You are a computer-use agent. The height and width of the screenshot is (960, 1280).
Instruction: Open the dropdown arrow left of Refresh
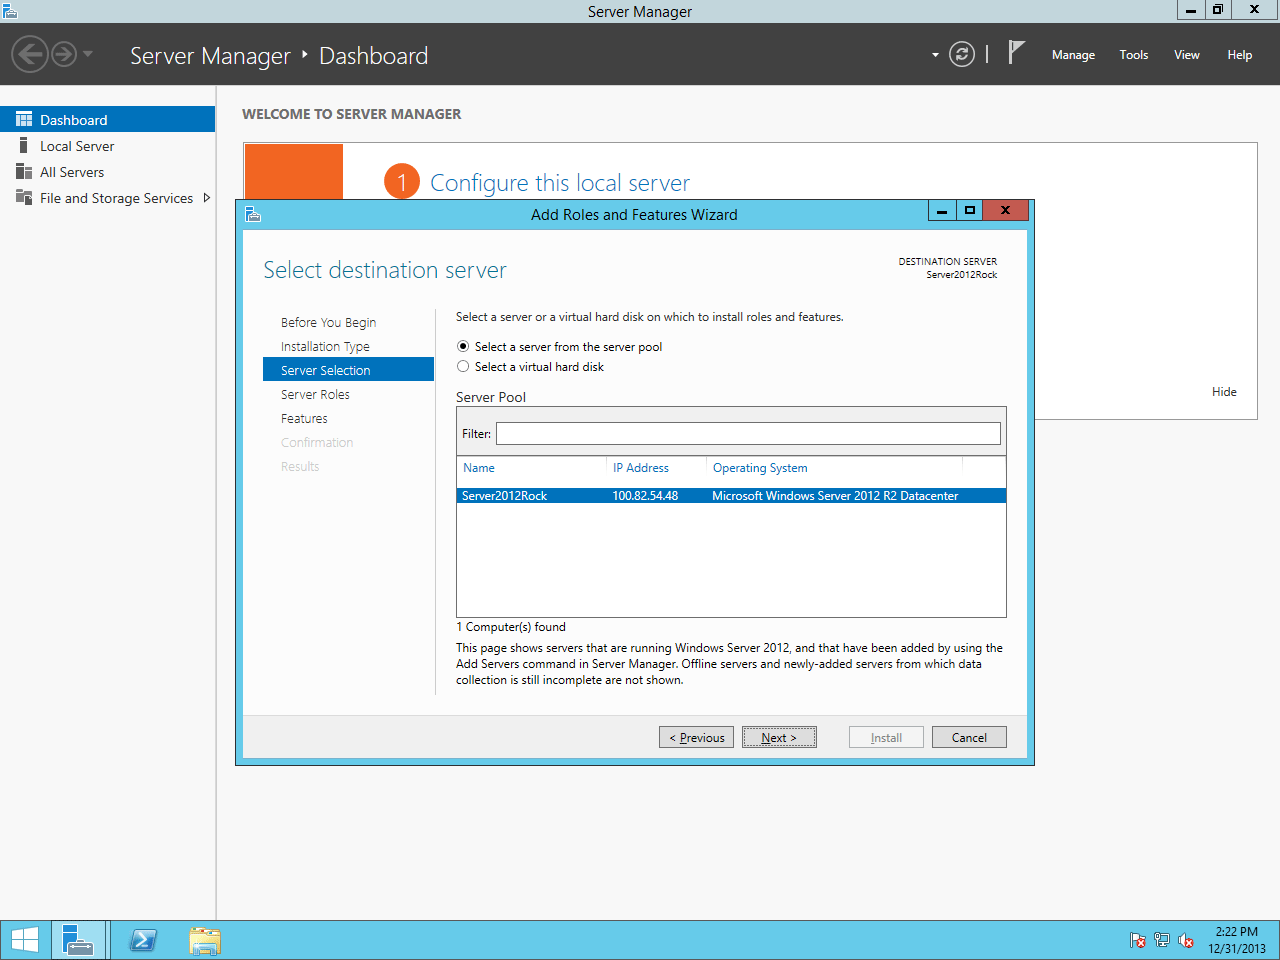pos(935,55)
